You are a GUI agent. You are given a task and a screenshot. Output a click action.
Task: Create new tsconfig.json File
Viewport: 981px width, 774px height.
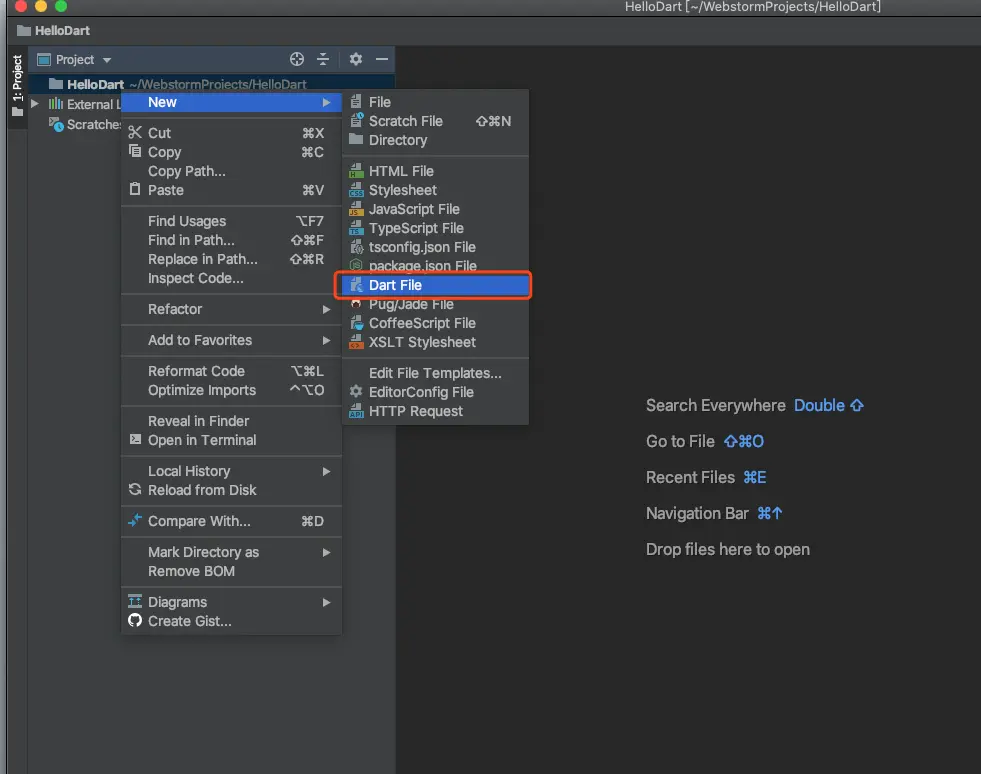coord(435,247)
